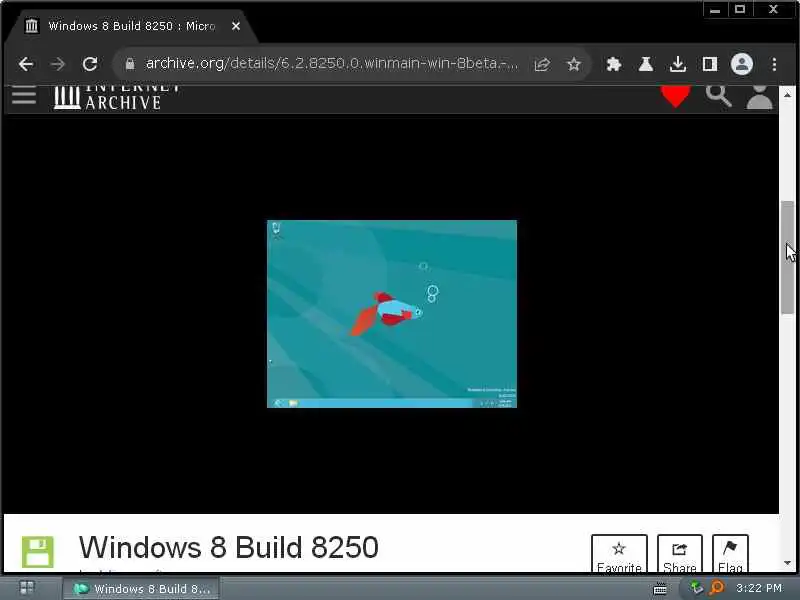Close the Windows 8 Build 8250 tab
This screenshot has width=800, height=600.
(236, 26)
